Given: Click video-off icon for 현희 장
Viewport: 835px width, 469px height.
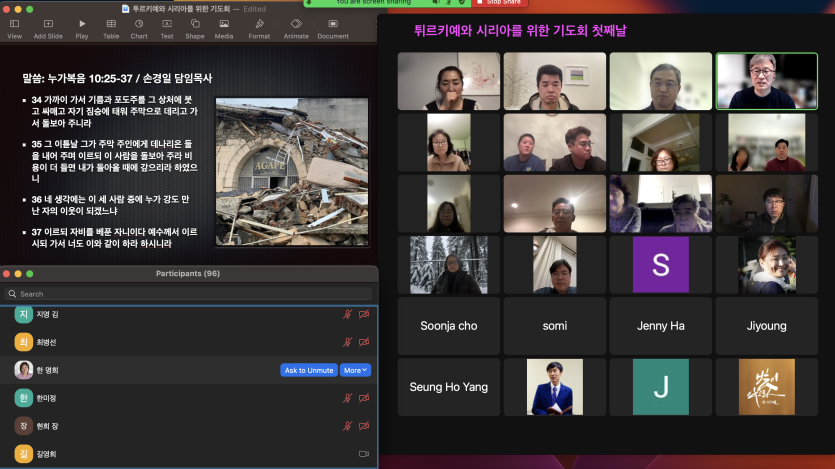Looking at the screenshot, I should 364,426.
